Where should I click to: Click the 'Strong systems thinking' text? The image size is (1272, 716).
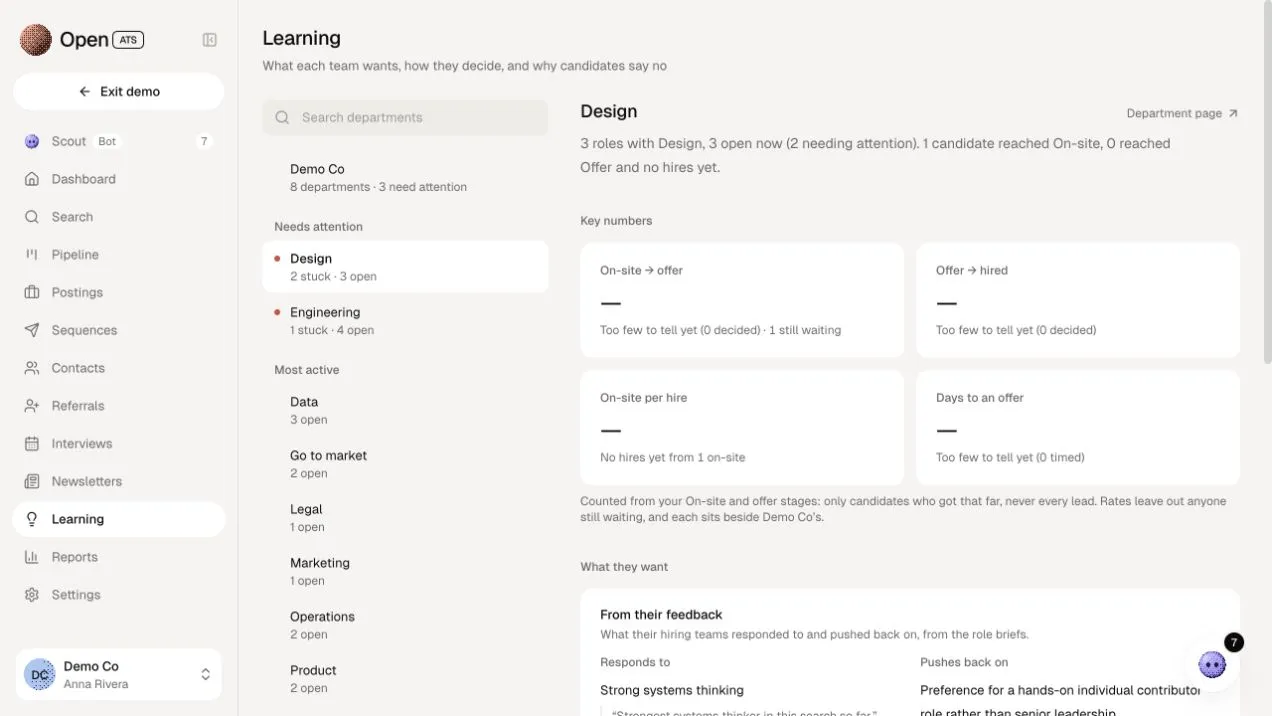[x=672, y=690]
